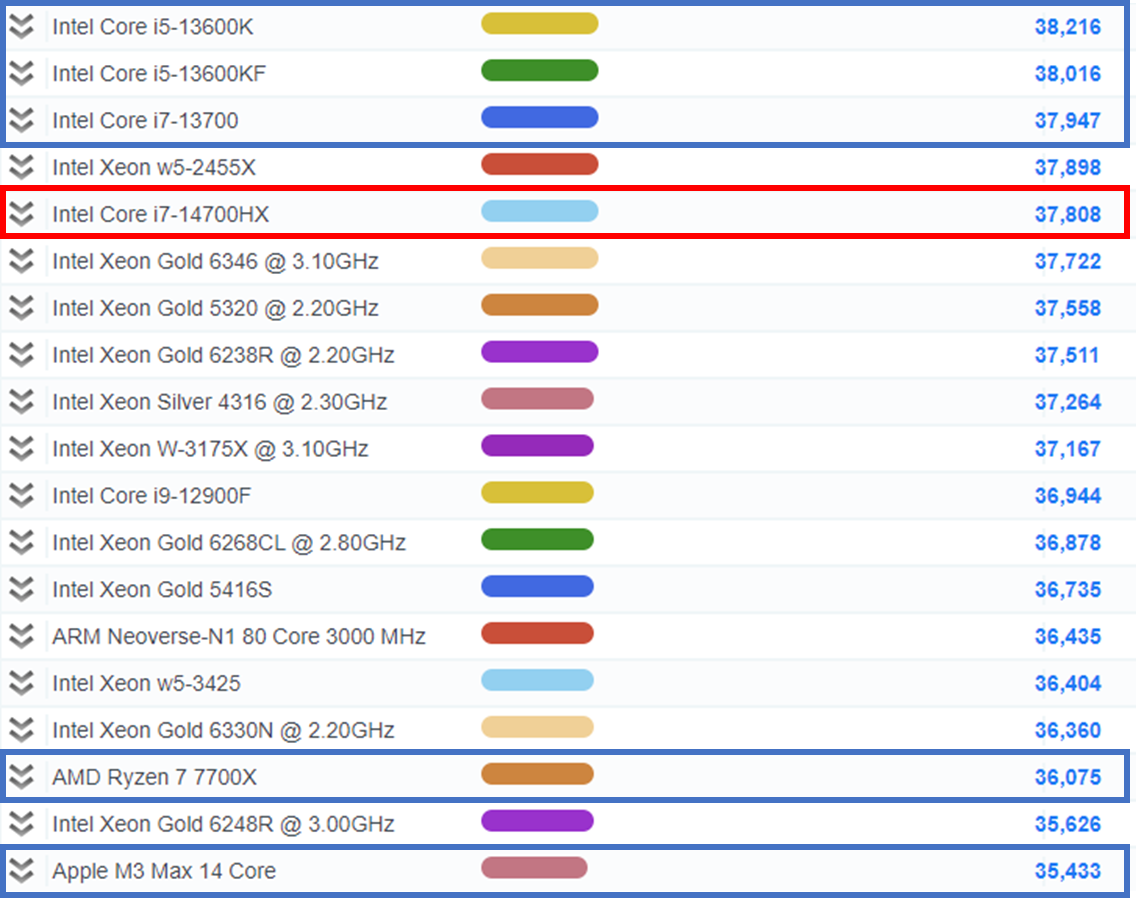
Task: Open the Intel Xeon Gold 6268CL link
Action: point(229,542)
